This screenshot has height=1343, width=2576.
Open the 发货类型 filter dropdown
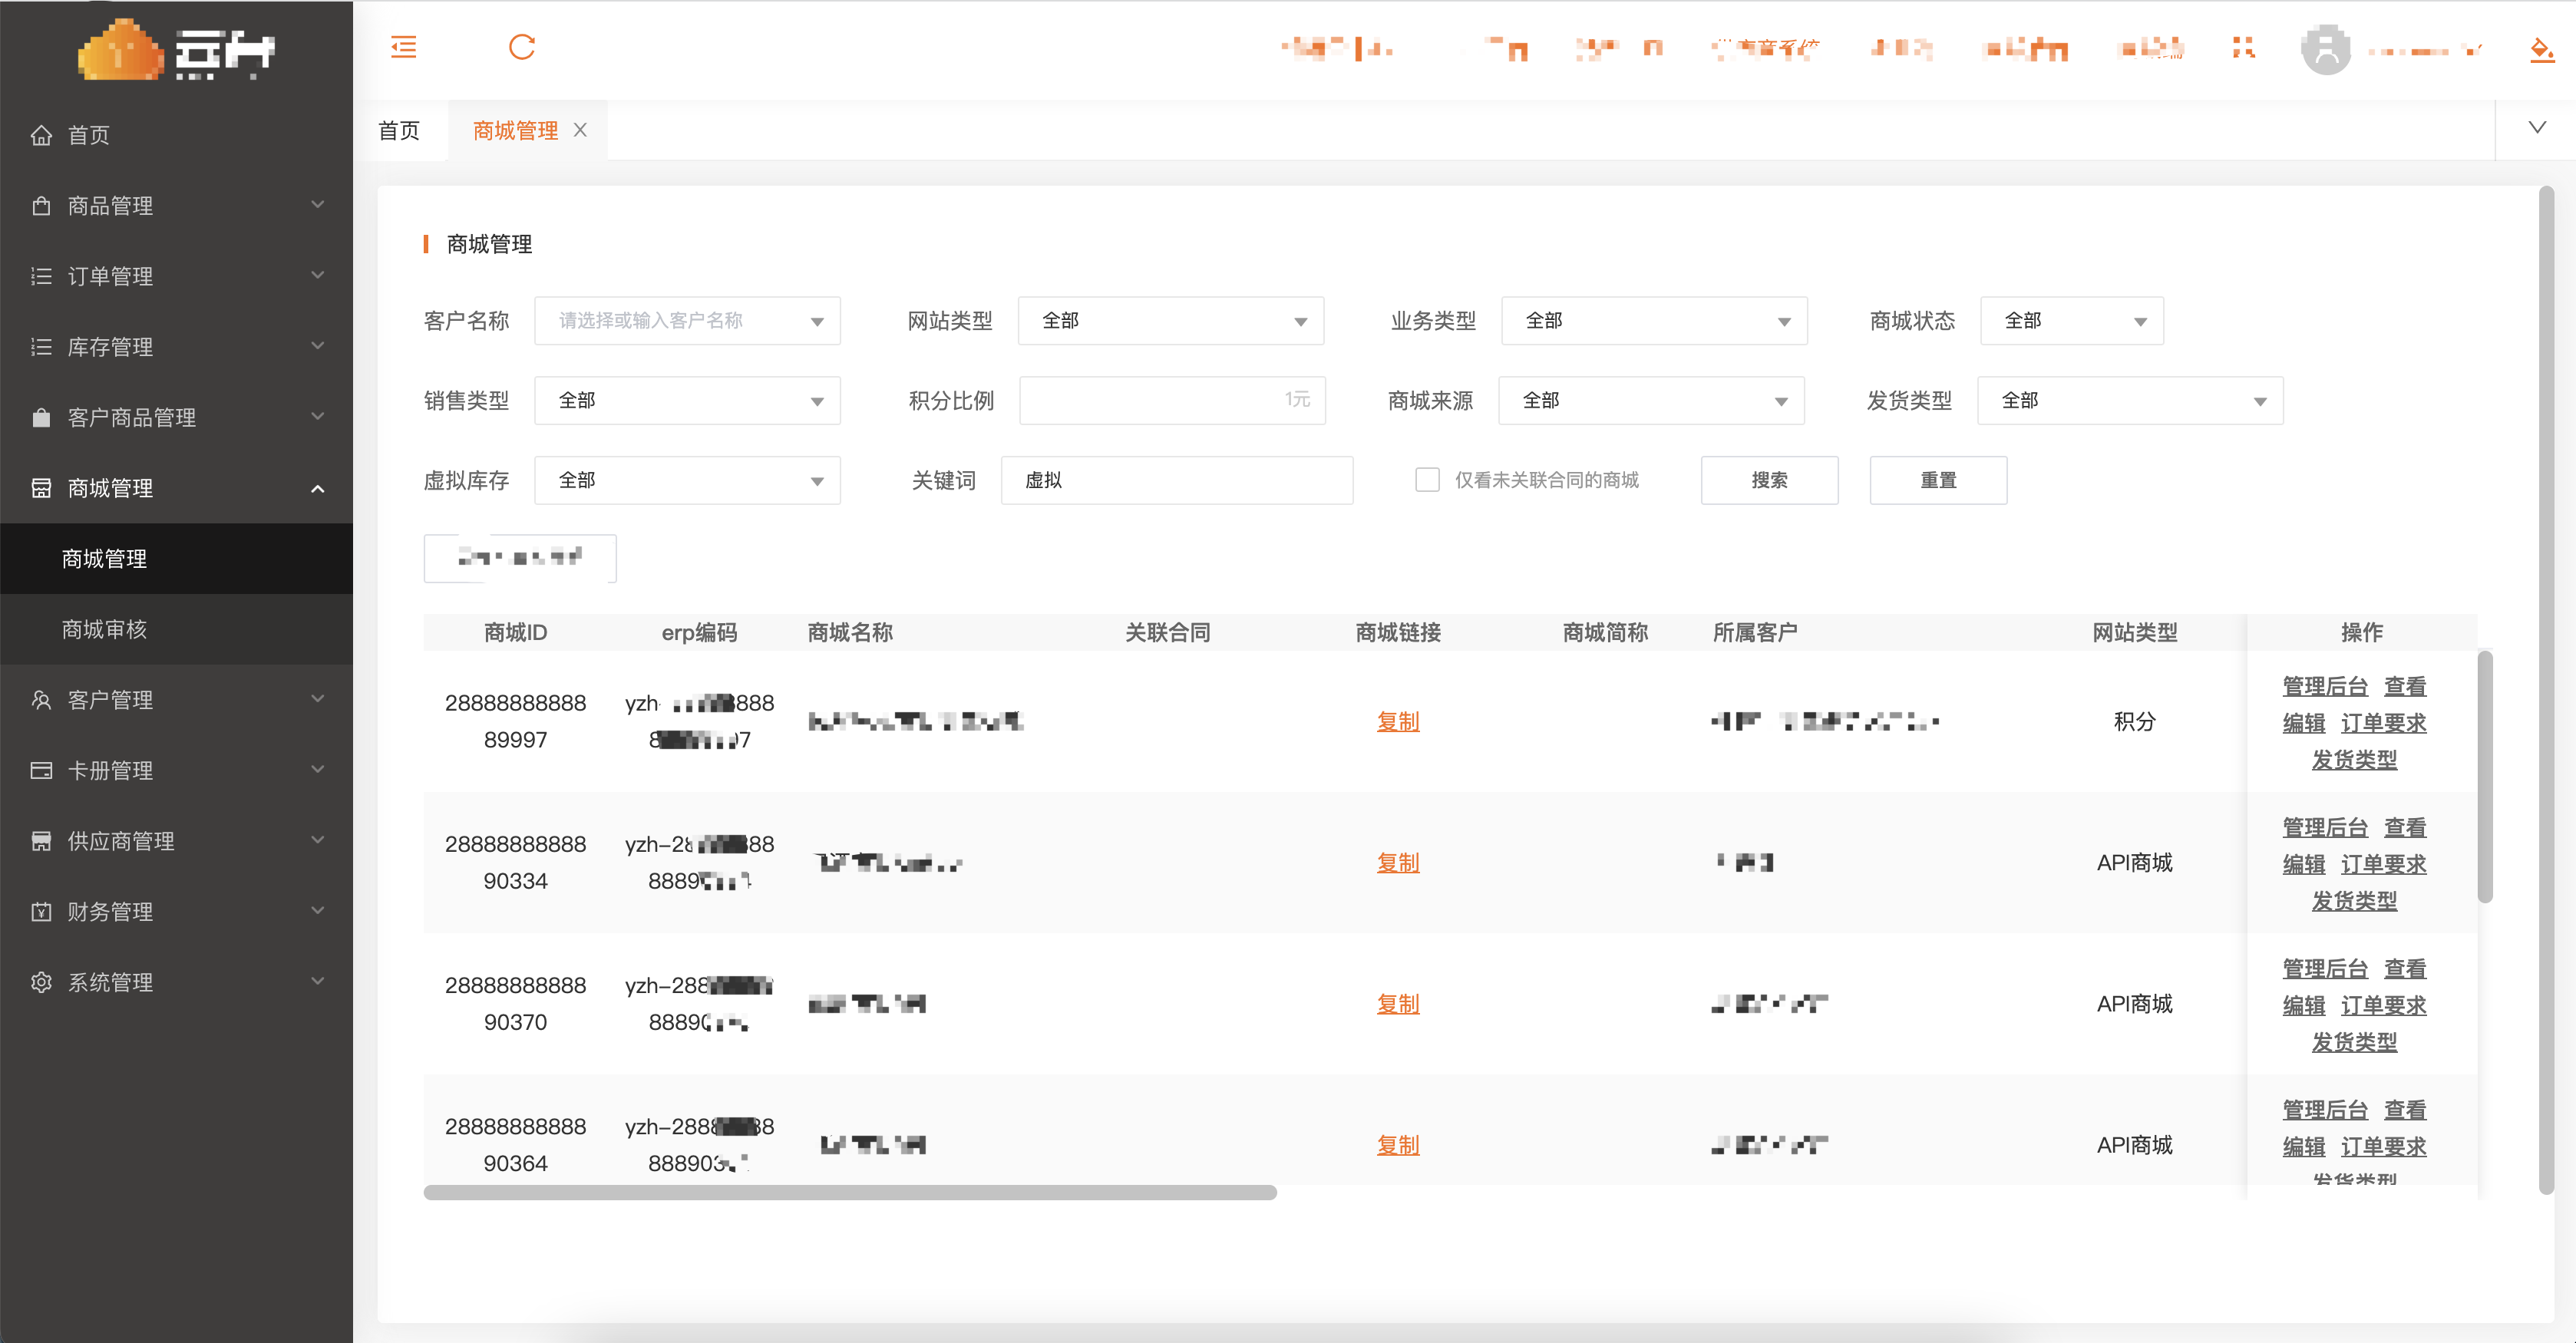2130,400
